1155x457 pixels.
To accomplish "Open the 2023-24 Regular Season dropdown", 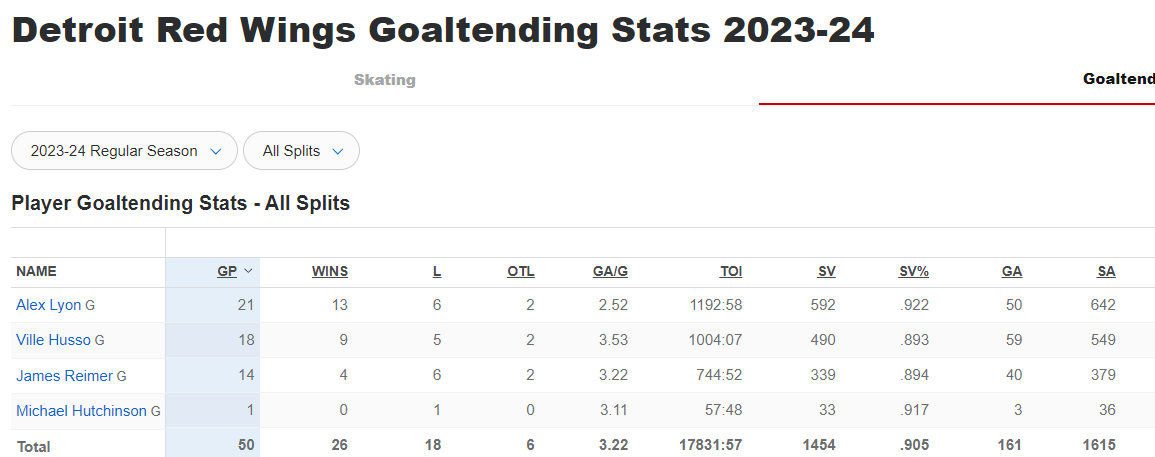I will coord(124,151).
